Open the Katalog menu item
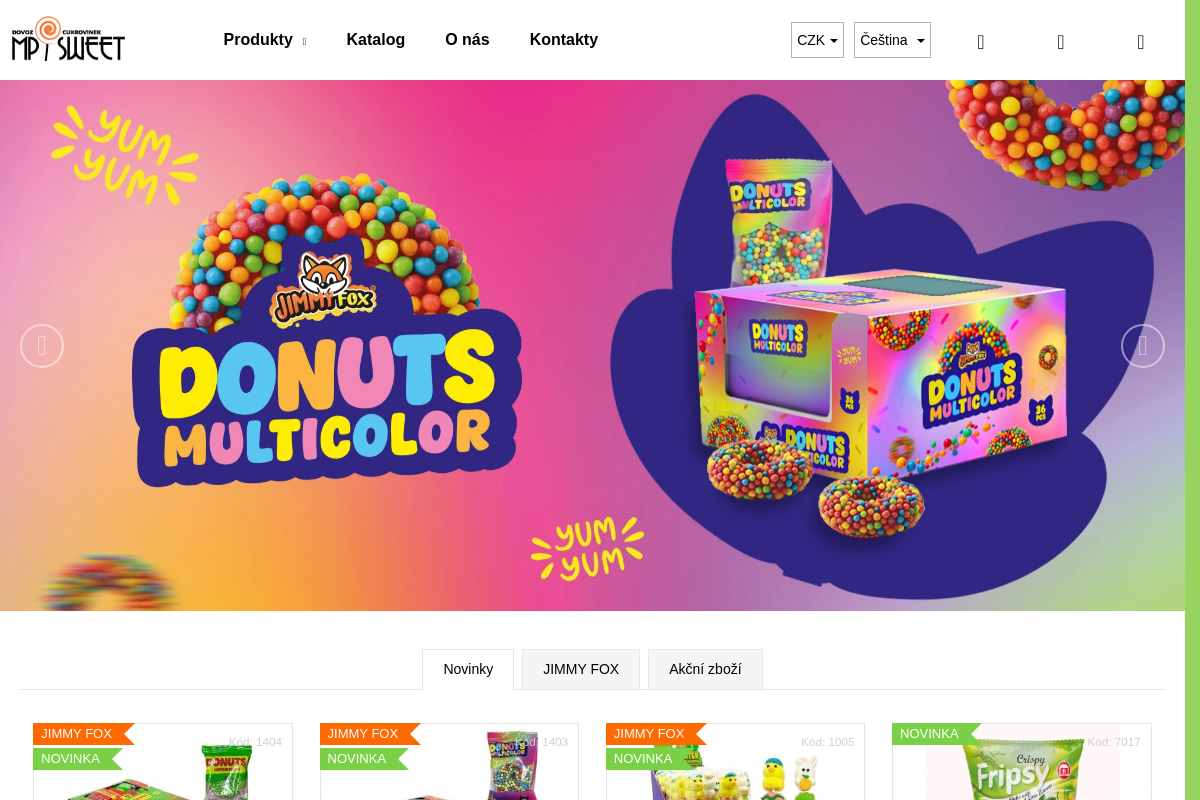Screen dimensions: 1200x800 coord(376,40)
